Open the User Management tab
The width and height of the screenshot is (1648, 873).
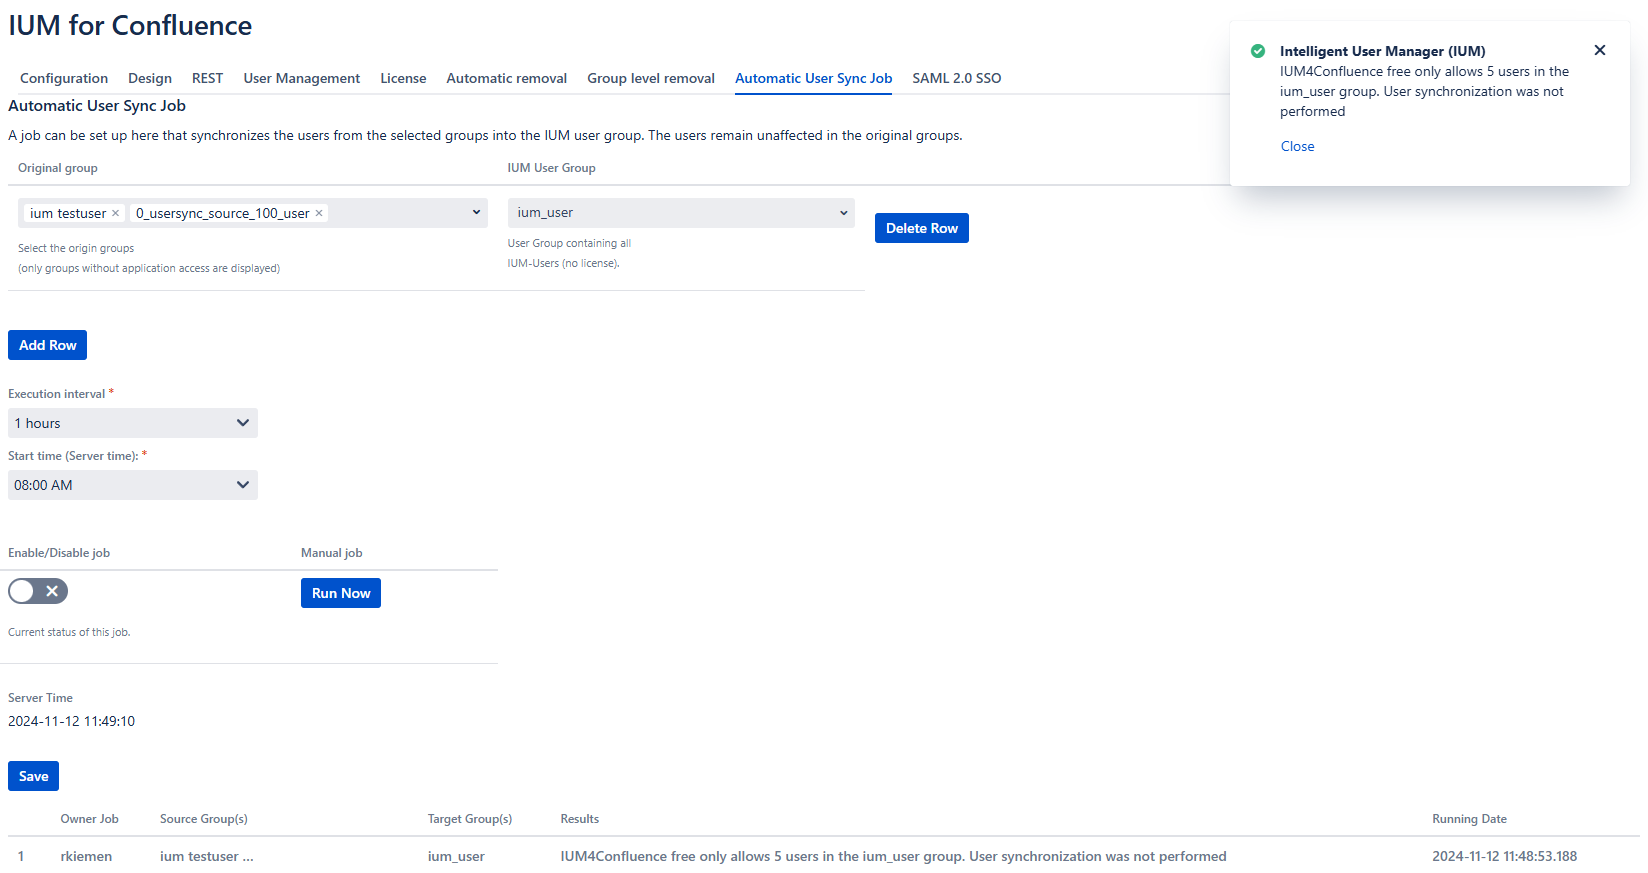pyautogui.click(x=301, y=78)
